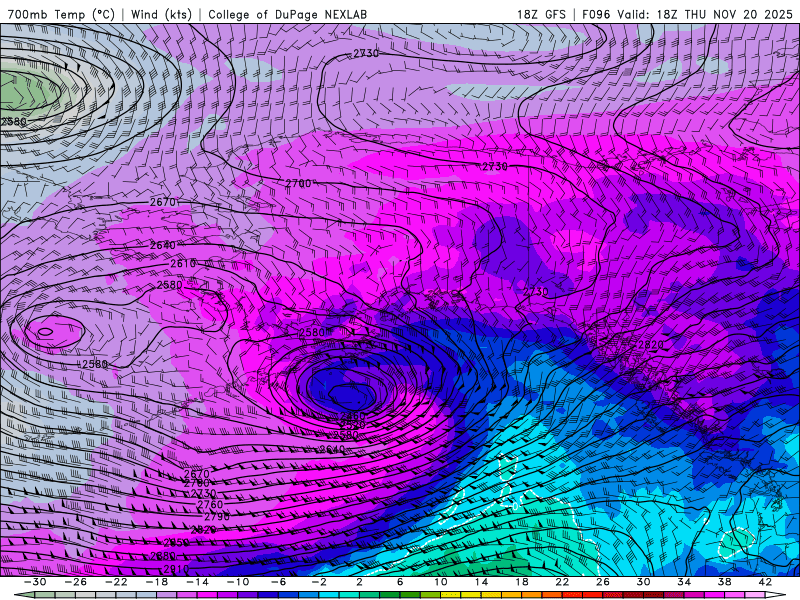Click the -26 color scale label
This screenshot has width=800, height=600.
76,582
